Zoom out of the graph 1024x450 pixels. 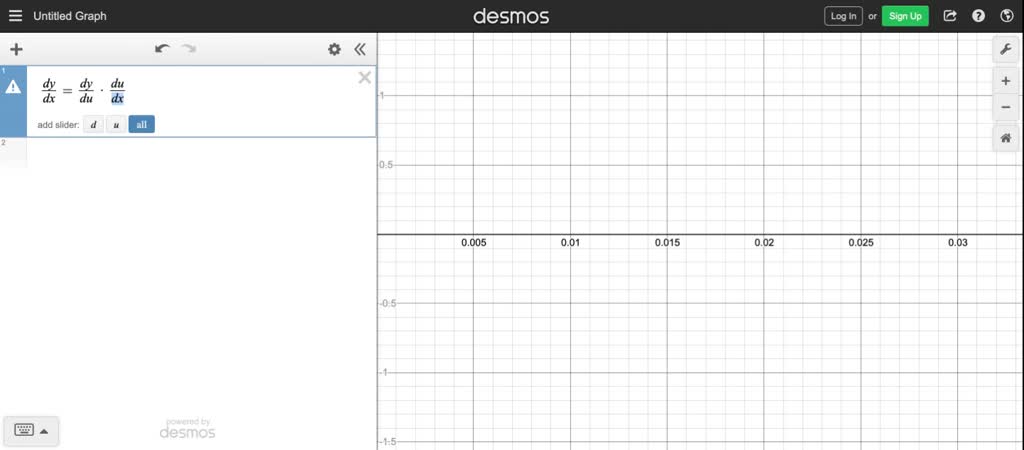coord(1005,107)
